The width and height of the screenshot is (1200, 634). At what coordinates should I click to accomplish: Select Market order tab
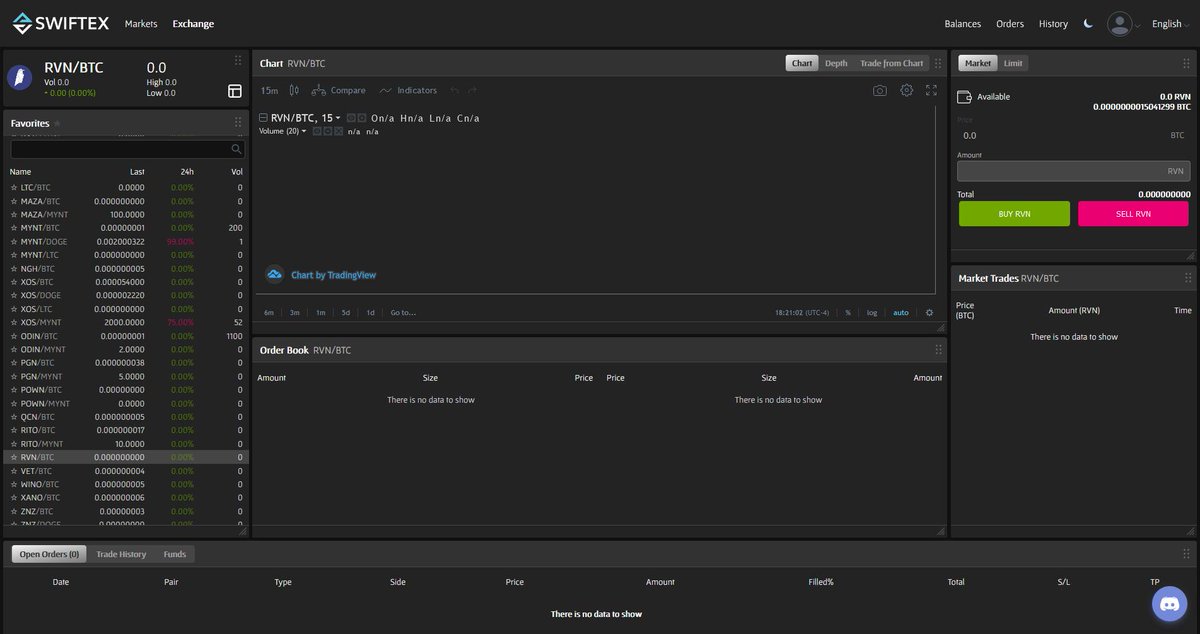tap(977, 63)
